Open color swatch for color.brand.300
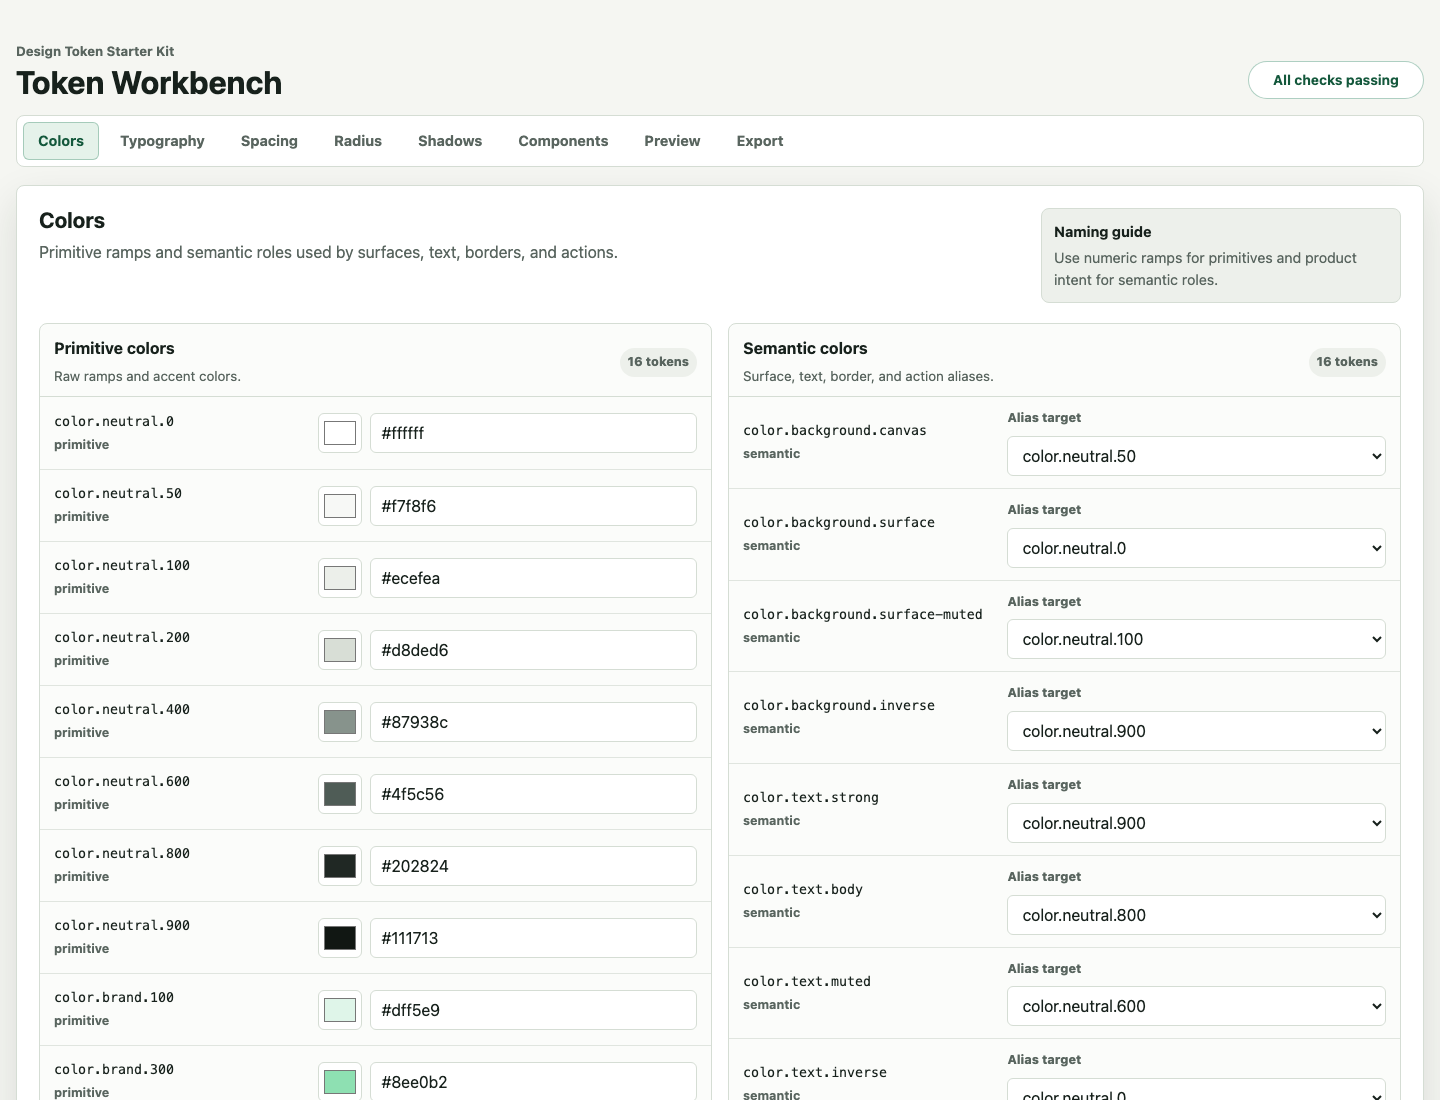This screenshot has height=1100, width=1440. (x=340, y=1081)
